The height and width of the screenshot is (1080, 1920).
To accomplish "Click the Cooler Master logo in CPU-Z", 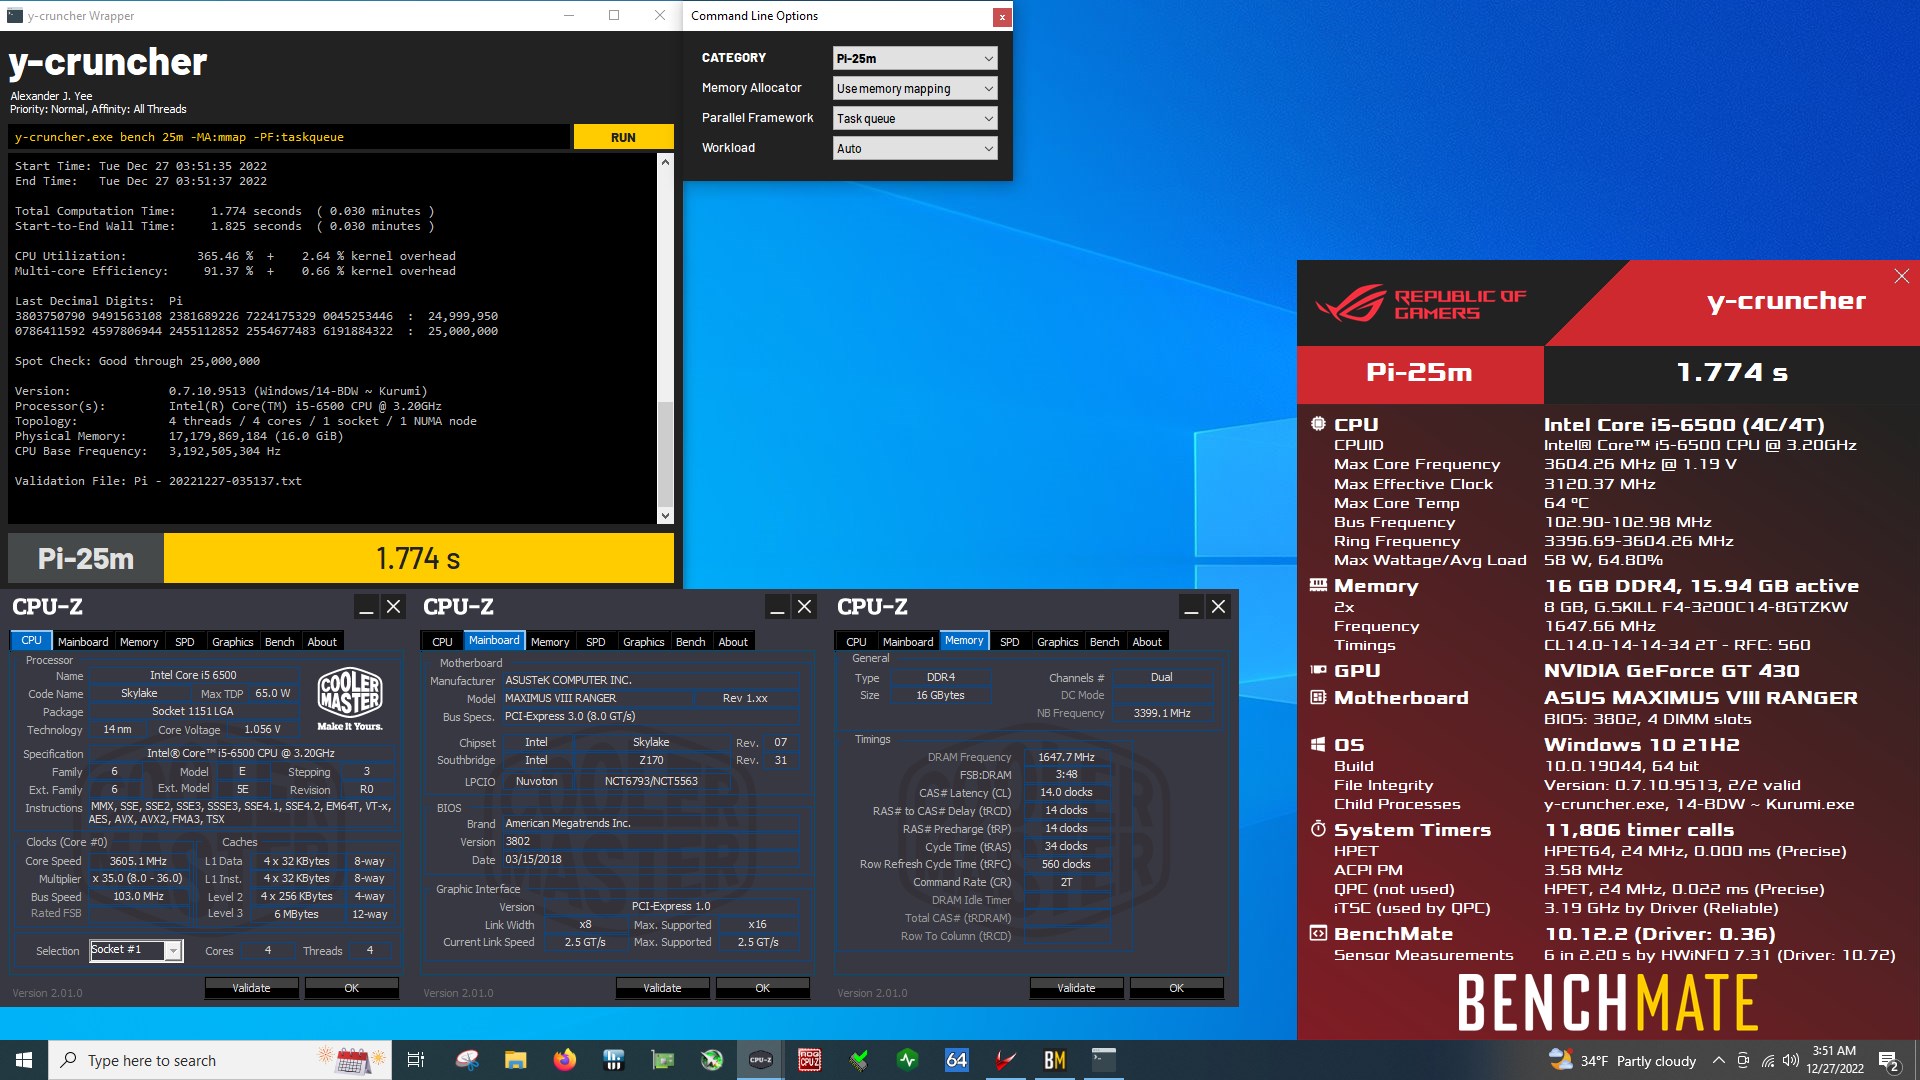I will pos(349,699).
